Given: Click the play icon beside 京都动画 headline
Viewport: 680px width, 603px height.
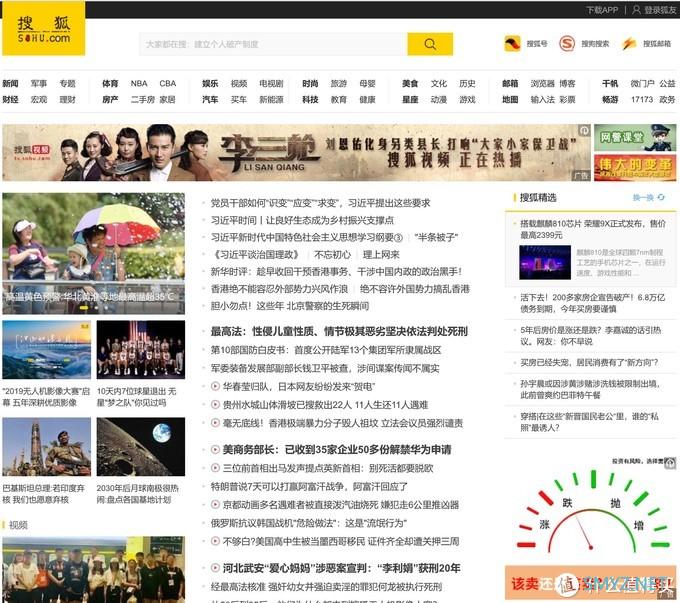Looking at the screenshot, I should click(x=215, y=505).
